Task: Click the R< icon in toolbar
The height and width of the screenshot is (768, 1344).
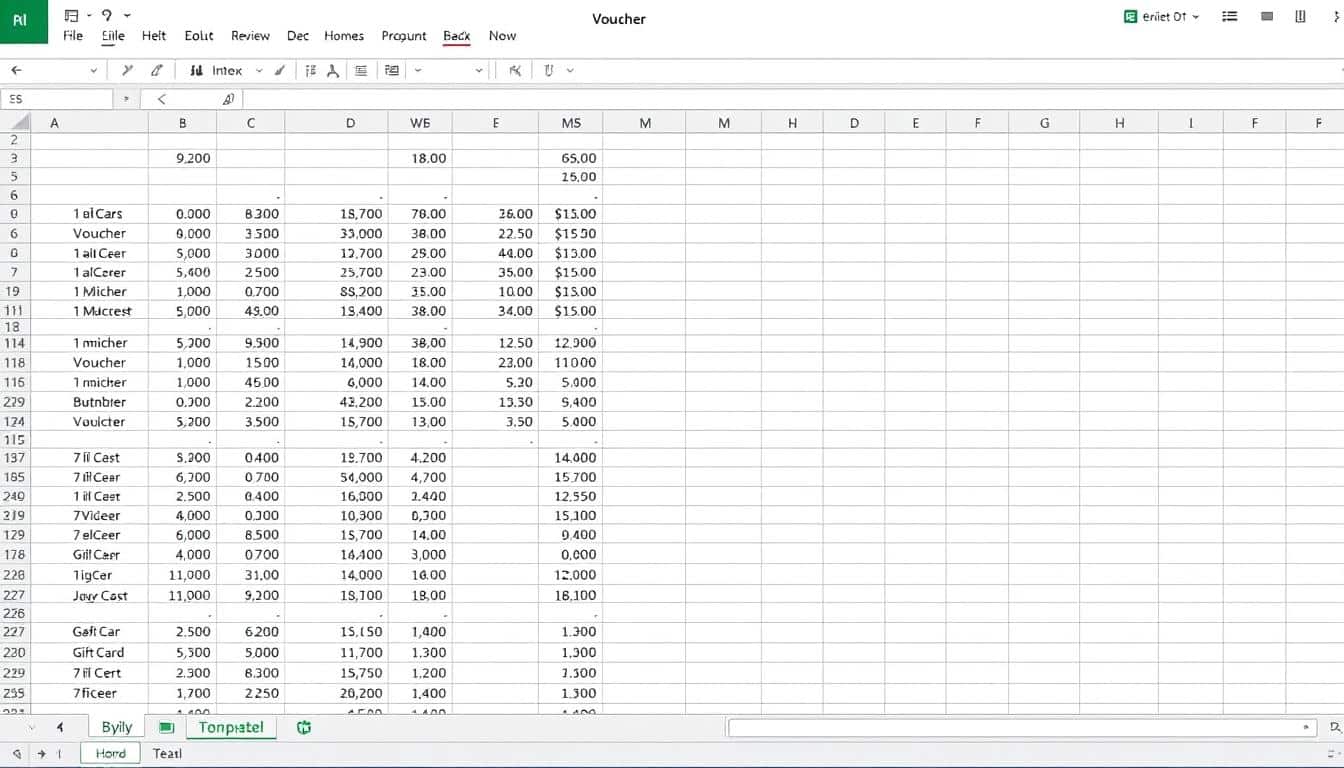Action: 515,70
